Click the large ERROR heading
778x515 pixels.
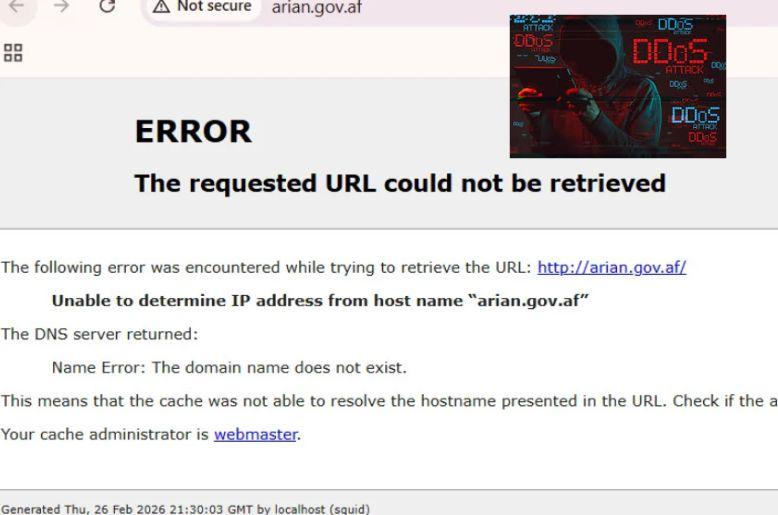point(193,131)
